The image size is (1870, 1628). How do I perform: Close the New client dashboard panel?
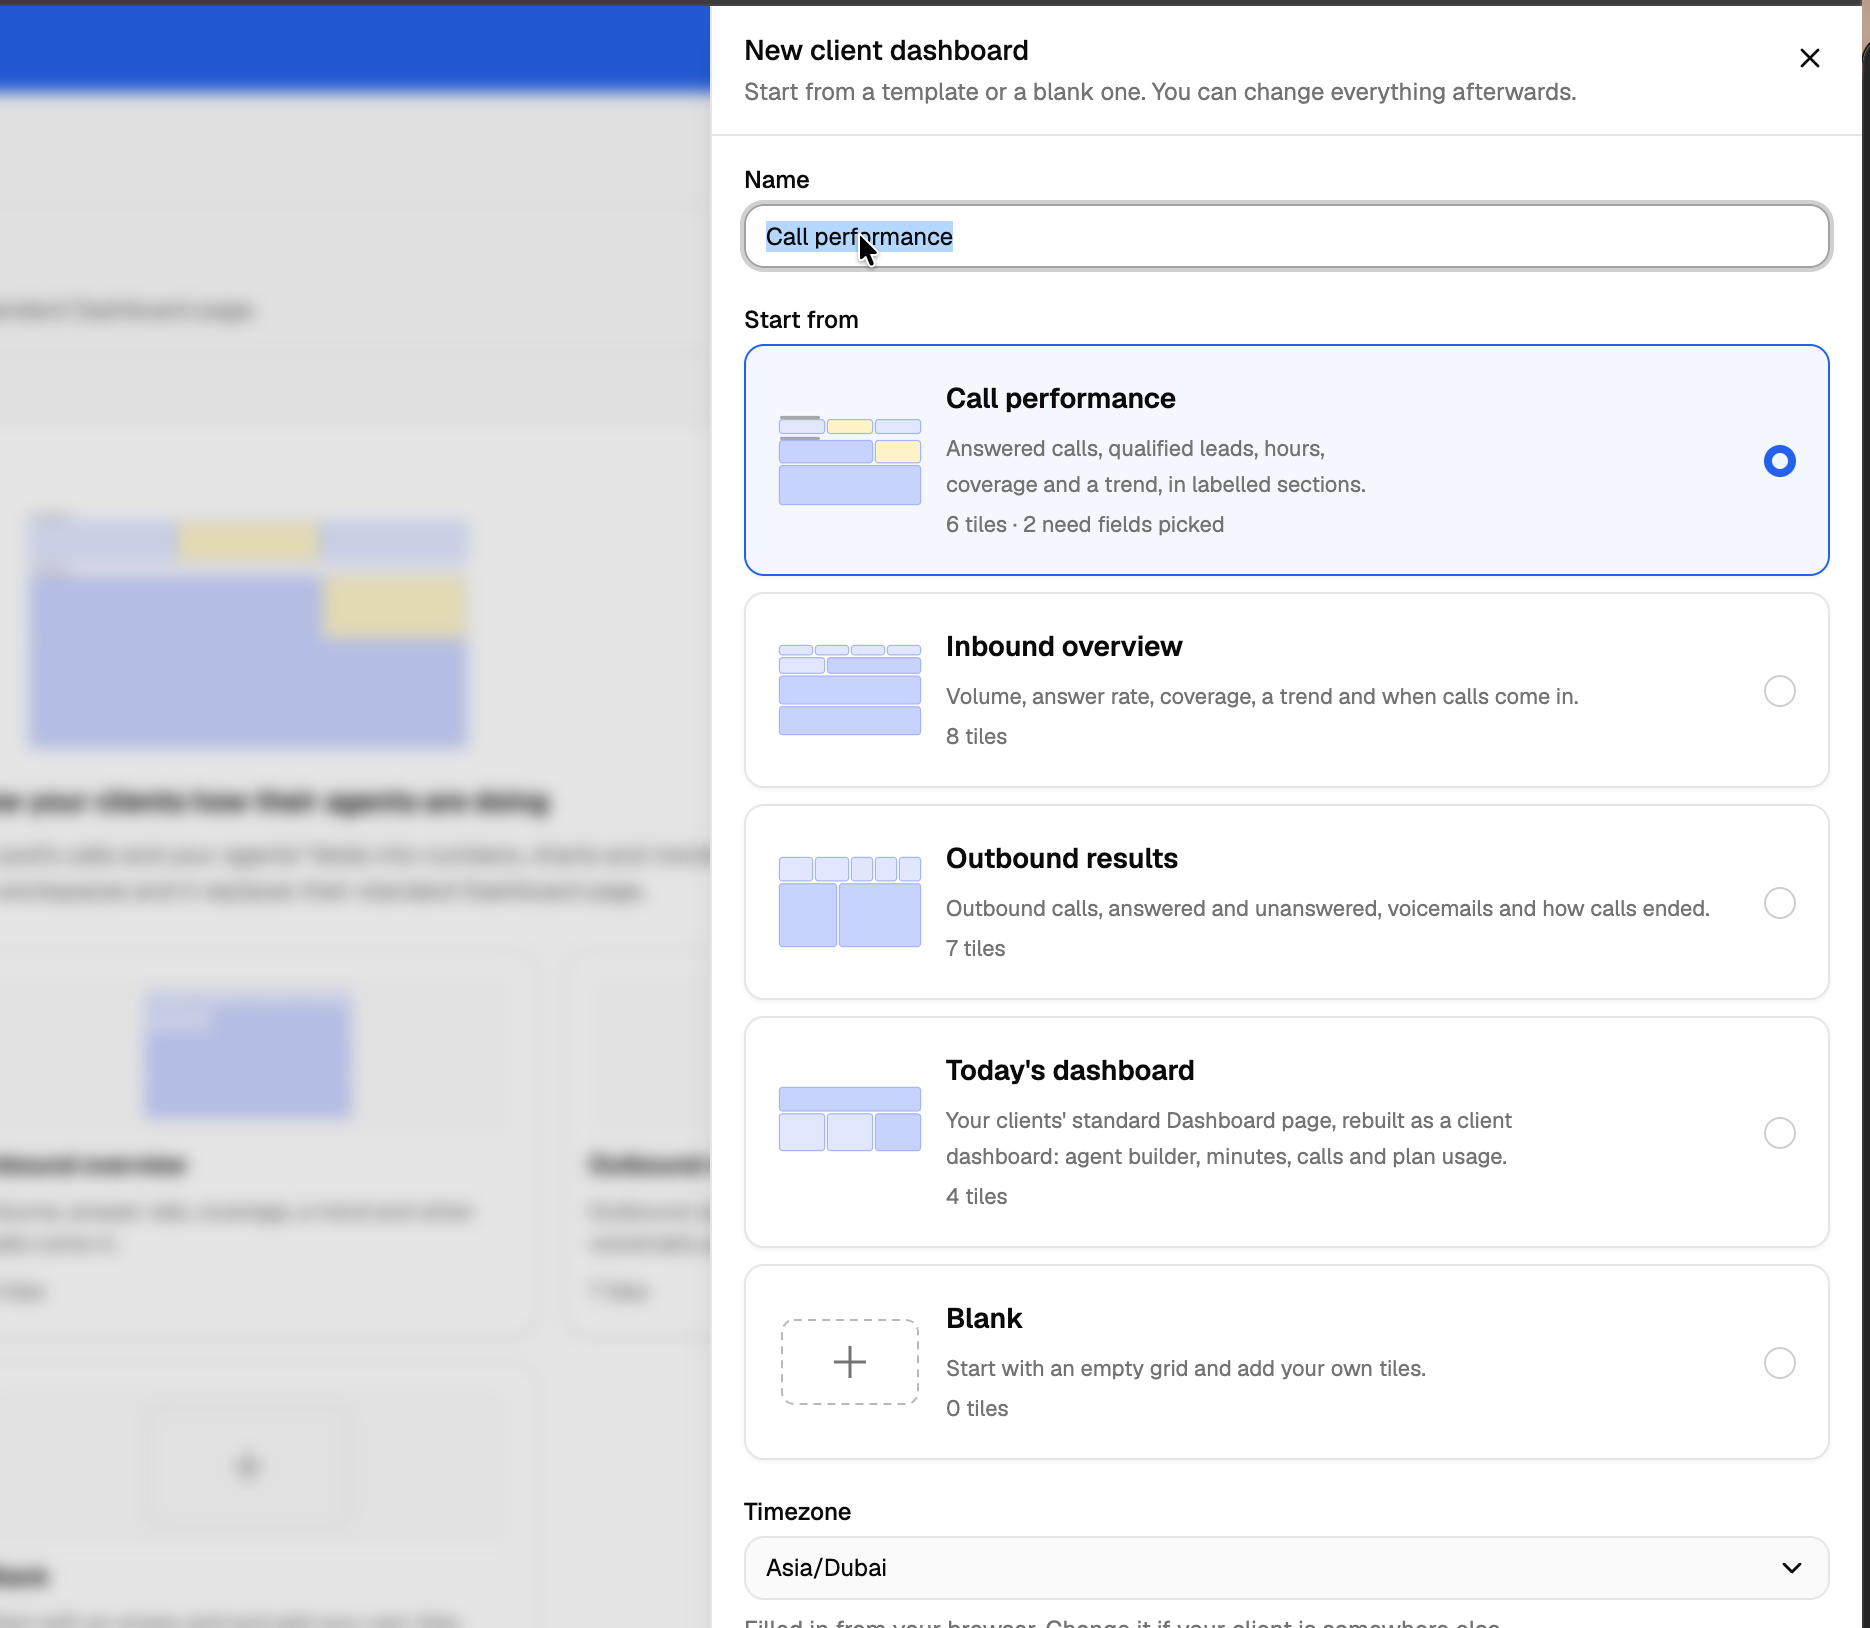[1809, 58]
